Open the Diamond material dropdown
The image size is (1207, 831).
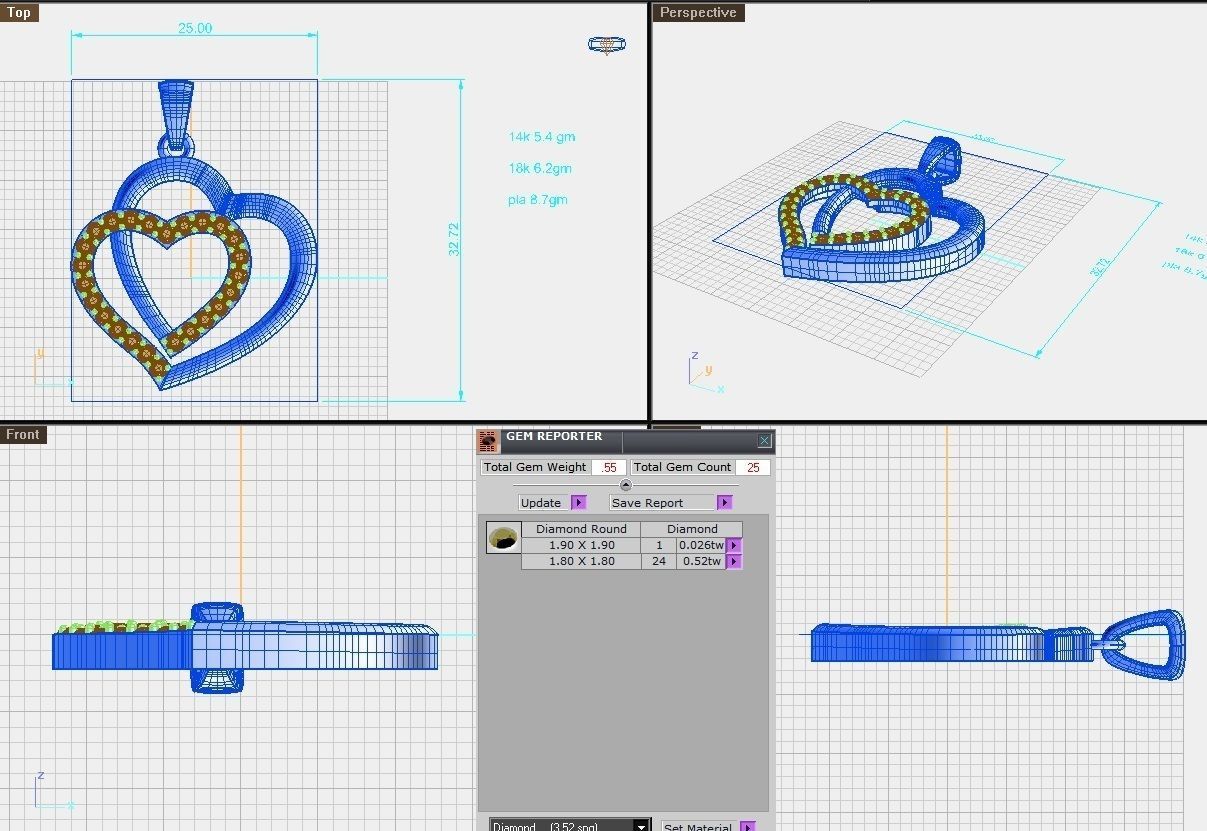click(x=641, y=826)
